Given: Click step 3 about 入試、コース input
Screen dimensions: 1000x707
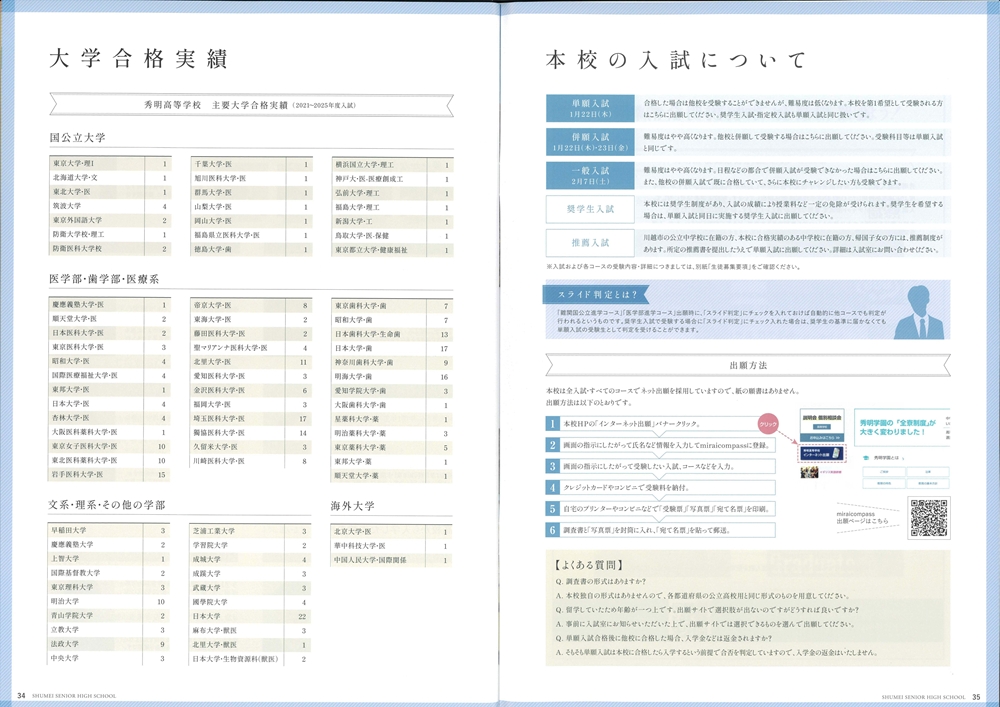Looking at the screenshot, I should [660, 466].
